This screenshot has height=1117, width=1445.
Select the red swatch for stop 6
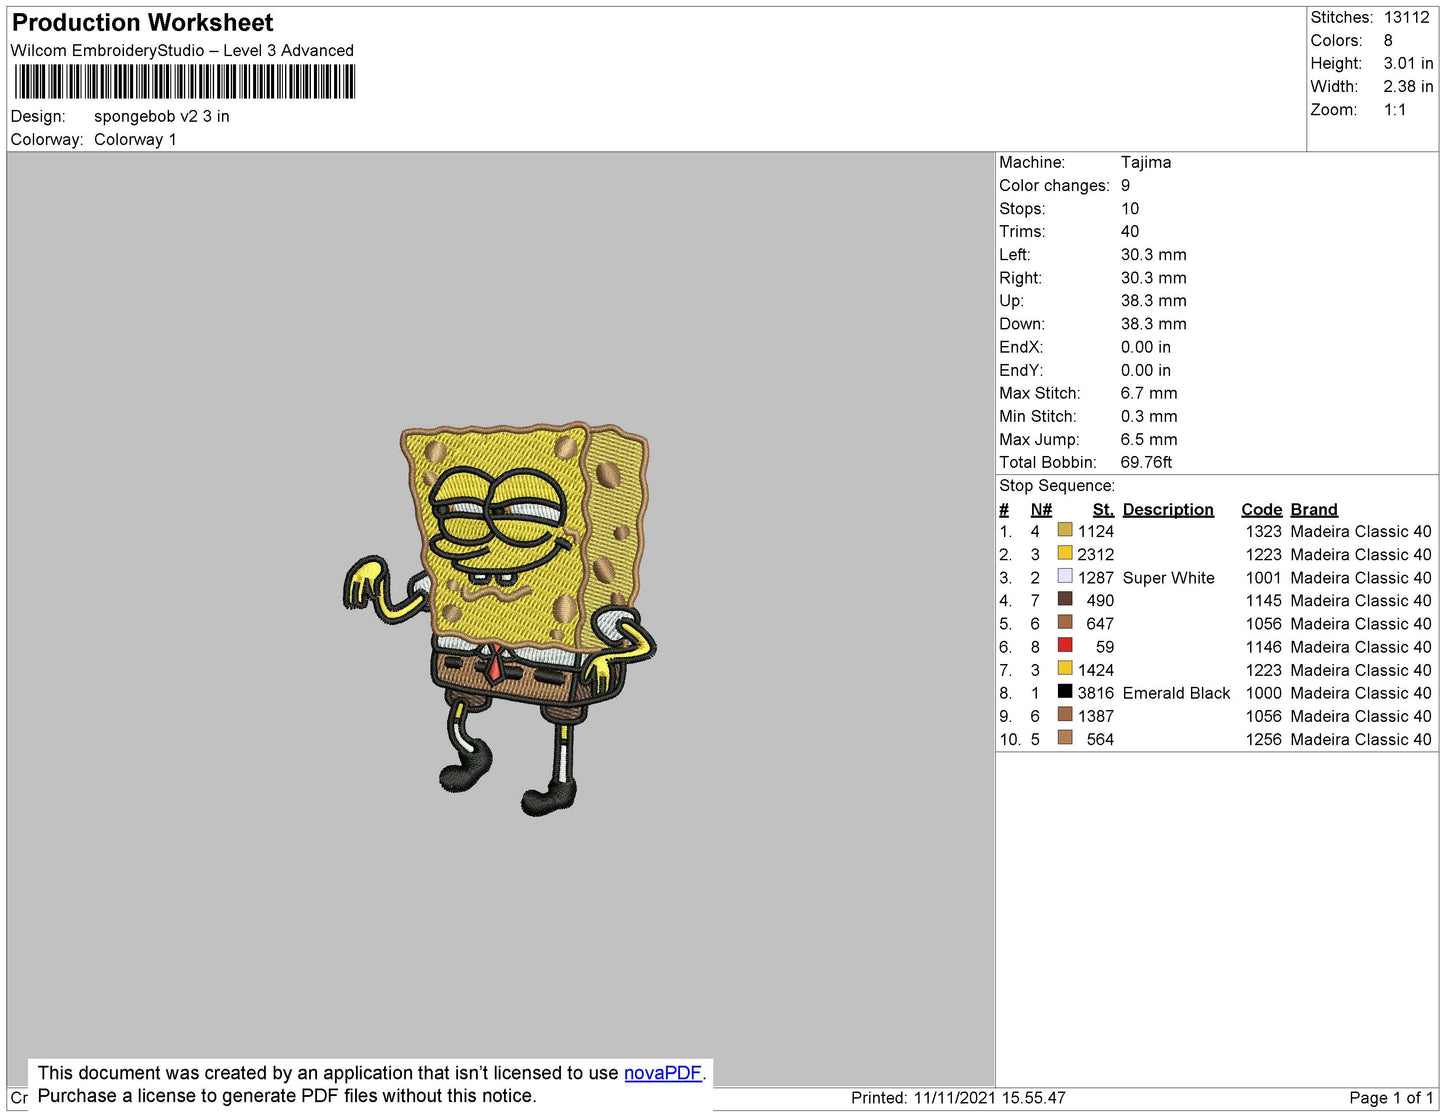tap(1065, 646)
